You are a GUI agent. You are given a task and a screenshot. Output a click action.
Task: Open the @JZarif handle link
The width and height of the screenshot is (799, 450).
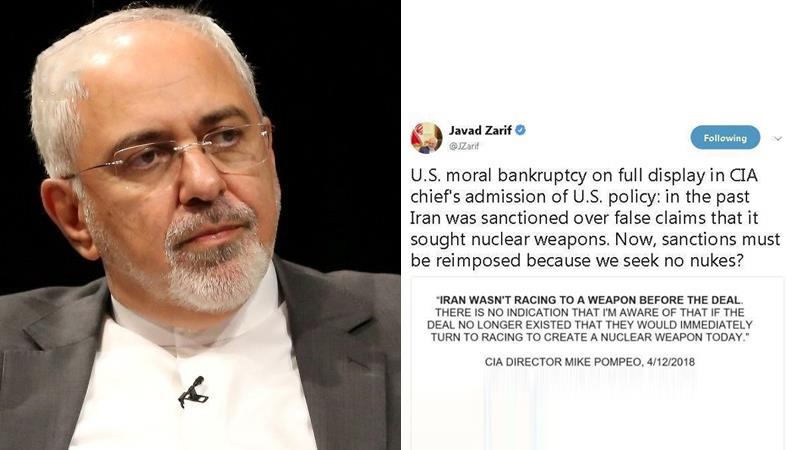tap(464, 146)
